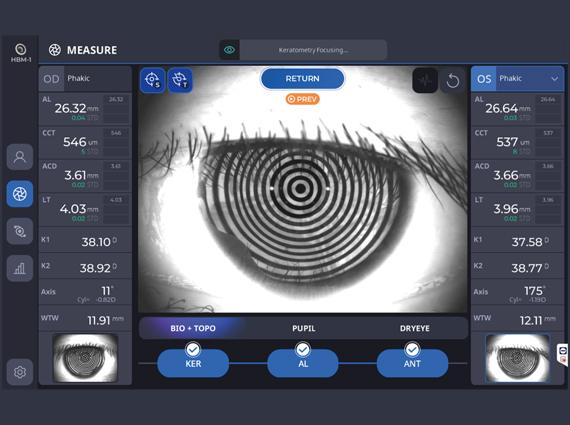Open the bar chart statistics icon
Viewport: 570px width, 425px height.
(x=20, y=268)
